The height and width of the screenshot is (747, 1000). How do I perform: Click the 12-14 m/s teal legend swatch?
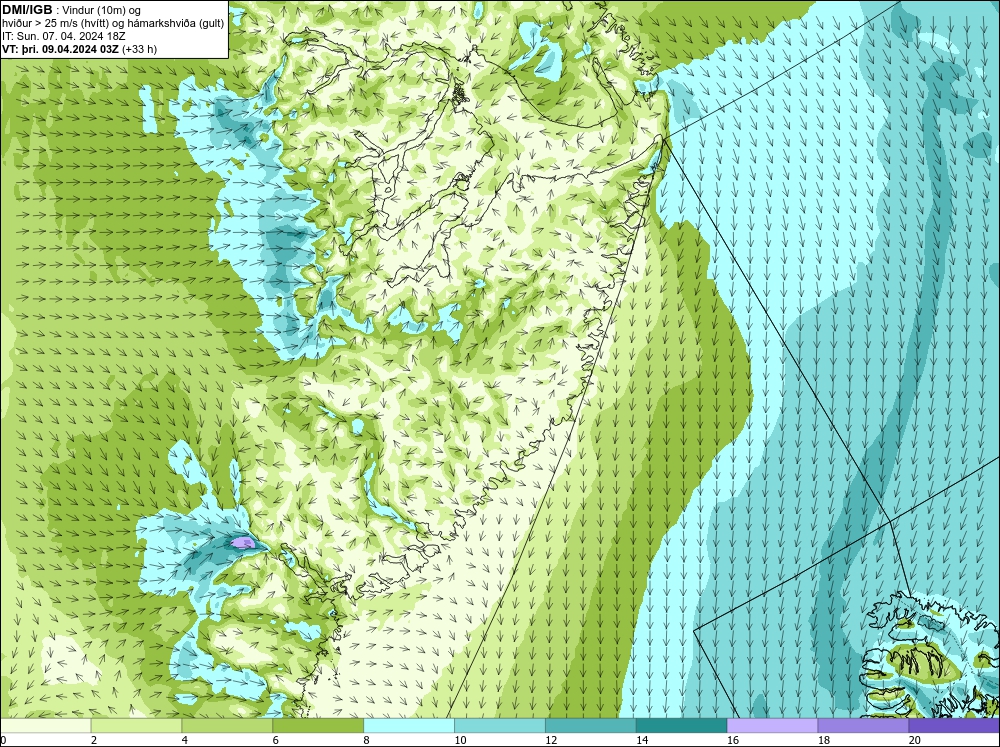point(591,726)
